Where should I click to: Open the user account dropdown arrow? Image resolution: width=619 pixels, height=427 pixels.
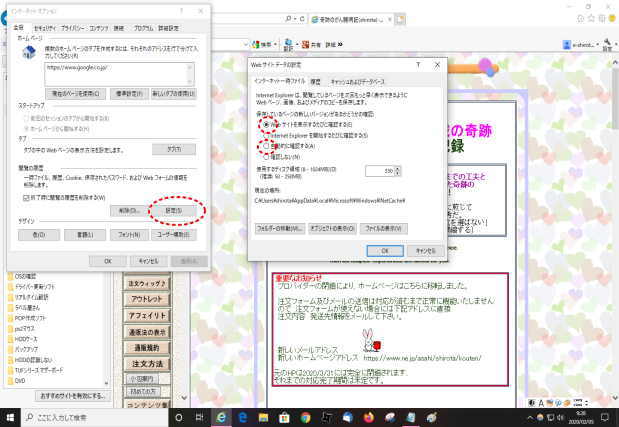click(598, 45)
